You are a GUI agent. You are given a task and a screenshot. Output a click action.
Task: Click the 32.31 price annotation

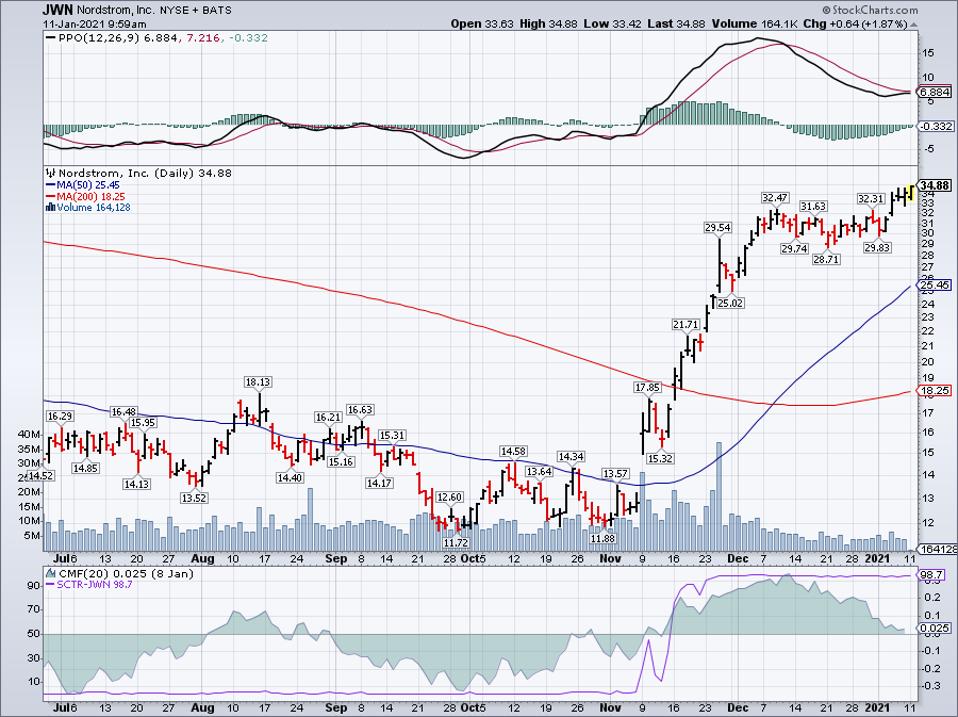pos(871,199)
